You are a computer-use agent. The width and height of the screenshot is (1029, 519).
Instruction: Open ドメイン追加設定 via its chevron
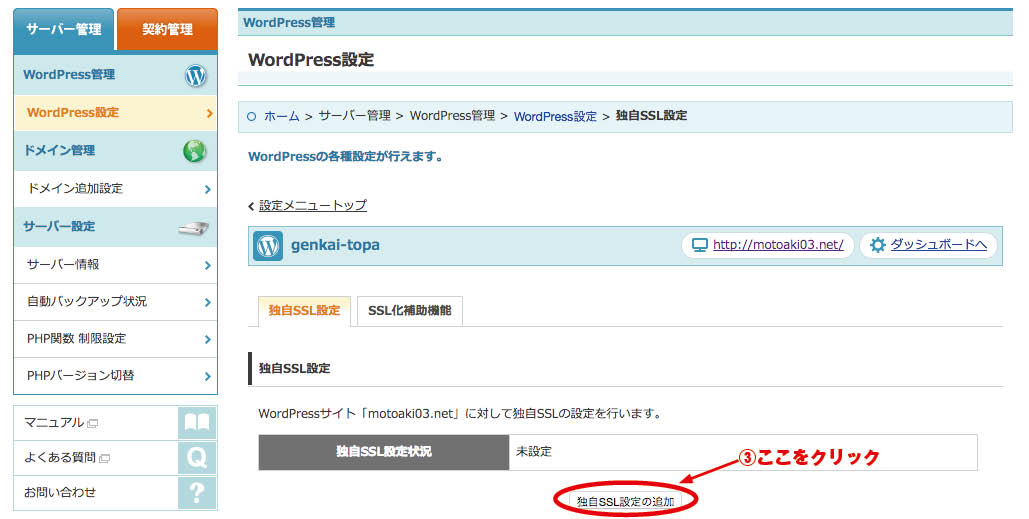(x=208, y=189)
